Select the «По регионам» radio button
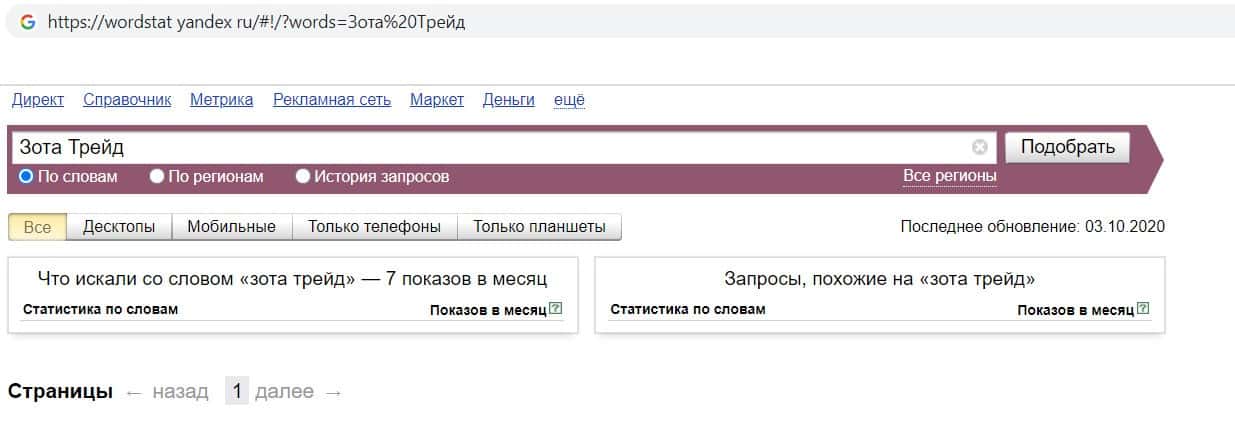 [x=157, y=177]
